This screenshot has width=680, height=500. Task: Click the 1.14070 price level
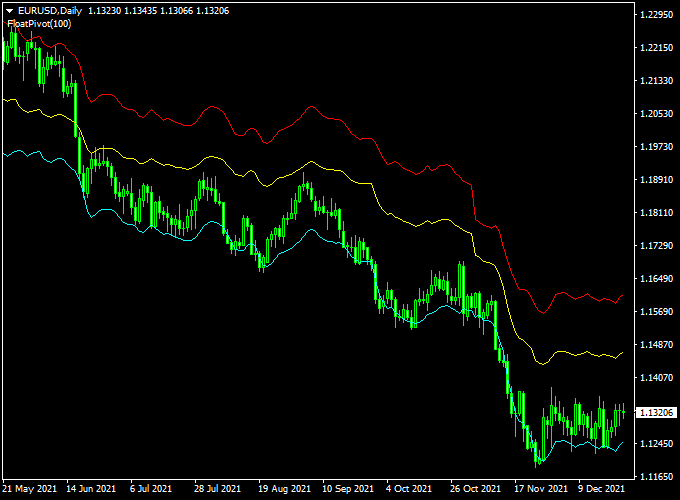pyautogui.click(x=657, y=378)
